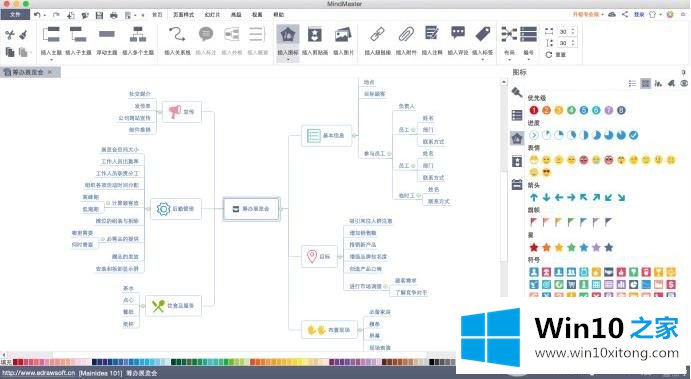691x379 pixels.
Task: Select the megaphone promotion topic node
Action: coord(182,111)
